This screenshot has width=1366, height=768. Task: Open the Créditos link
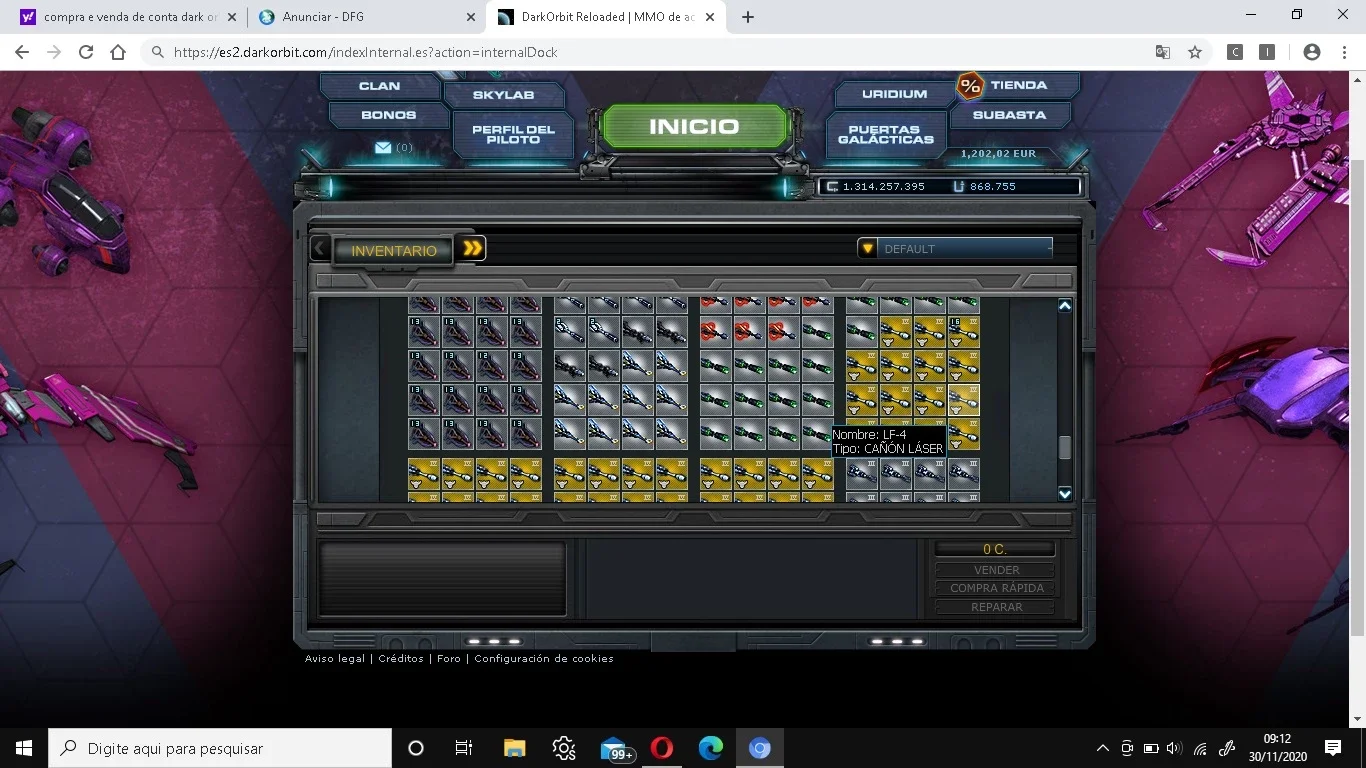pos(401,658)
